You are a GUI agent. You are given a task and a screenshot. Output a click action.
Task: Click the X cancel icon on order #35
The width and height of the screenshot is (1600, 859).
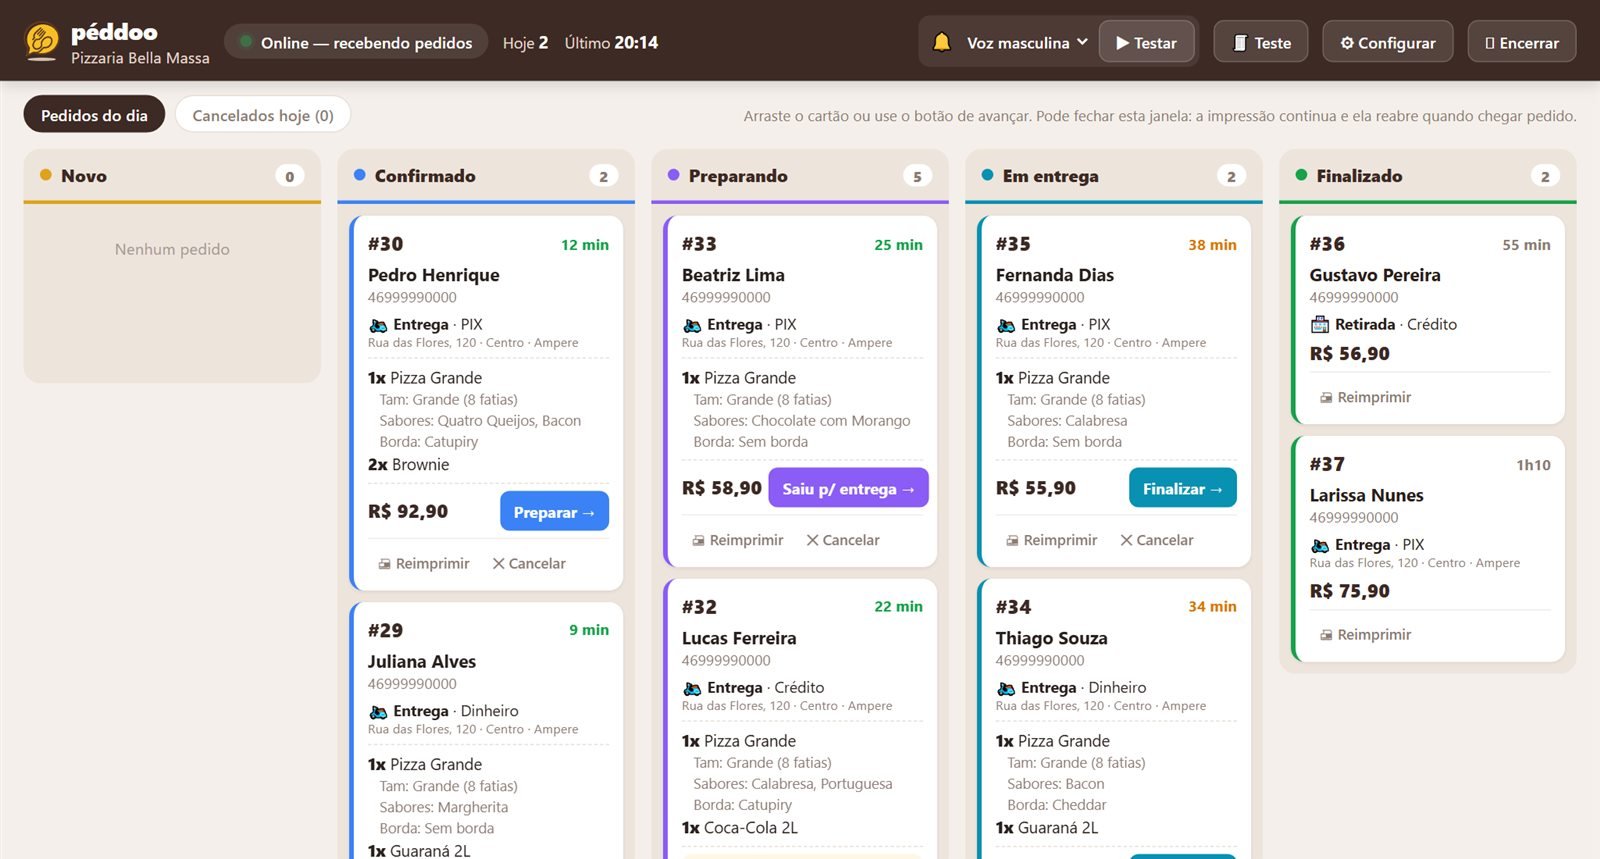point(1127,540)
